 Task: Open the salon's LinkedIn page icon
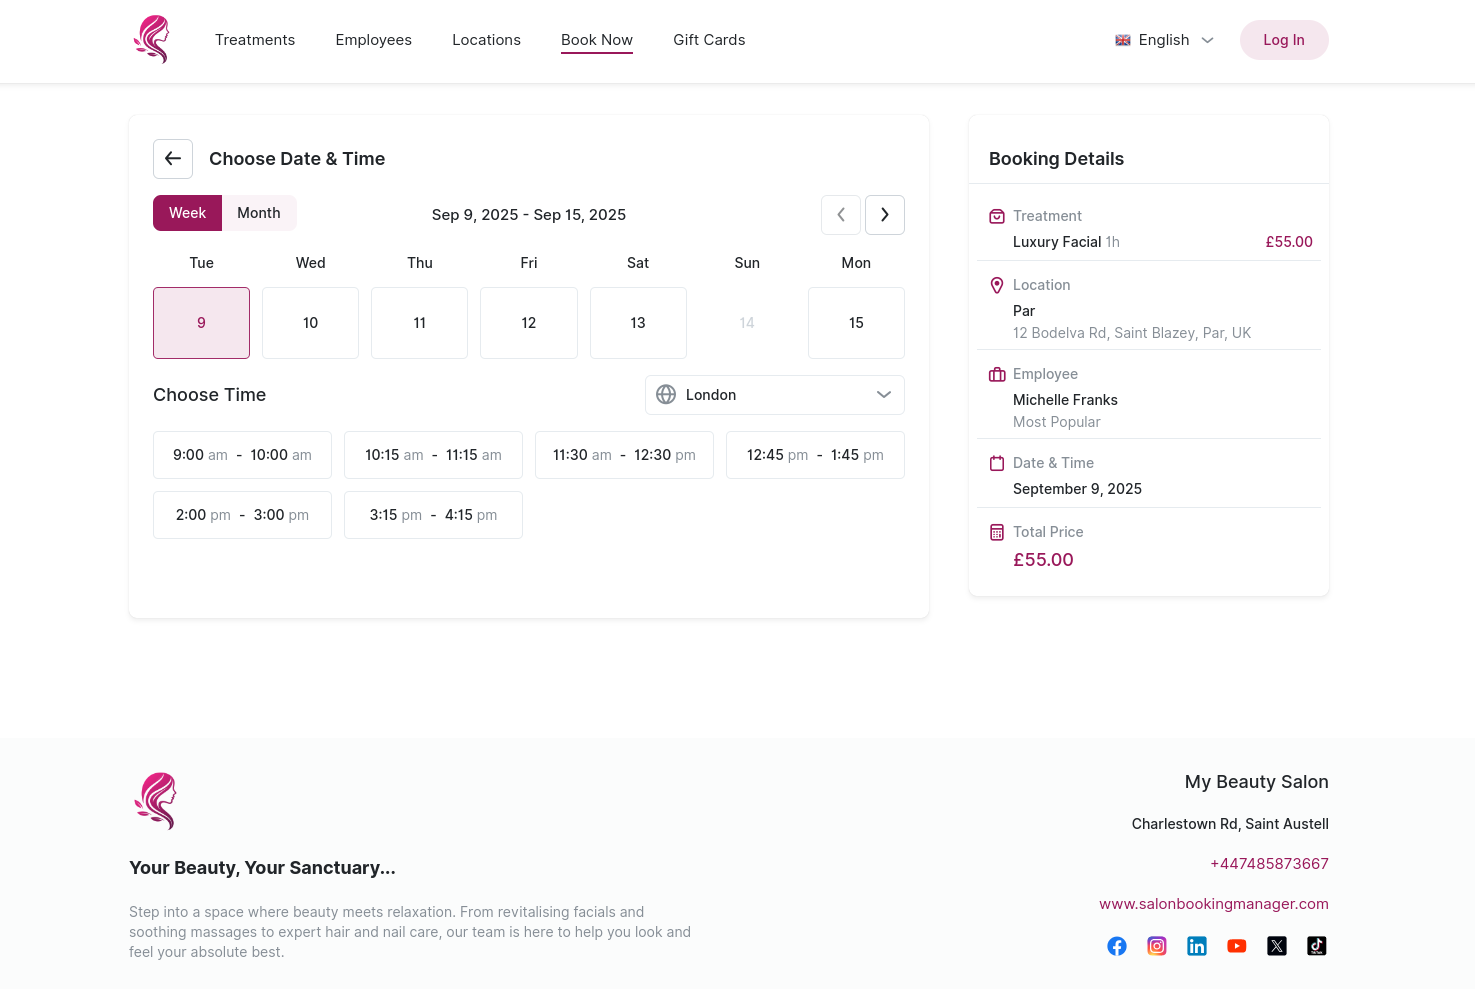1197,946
